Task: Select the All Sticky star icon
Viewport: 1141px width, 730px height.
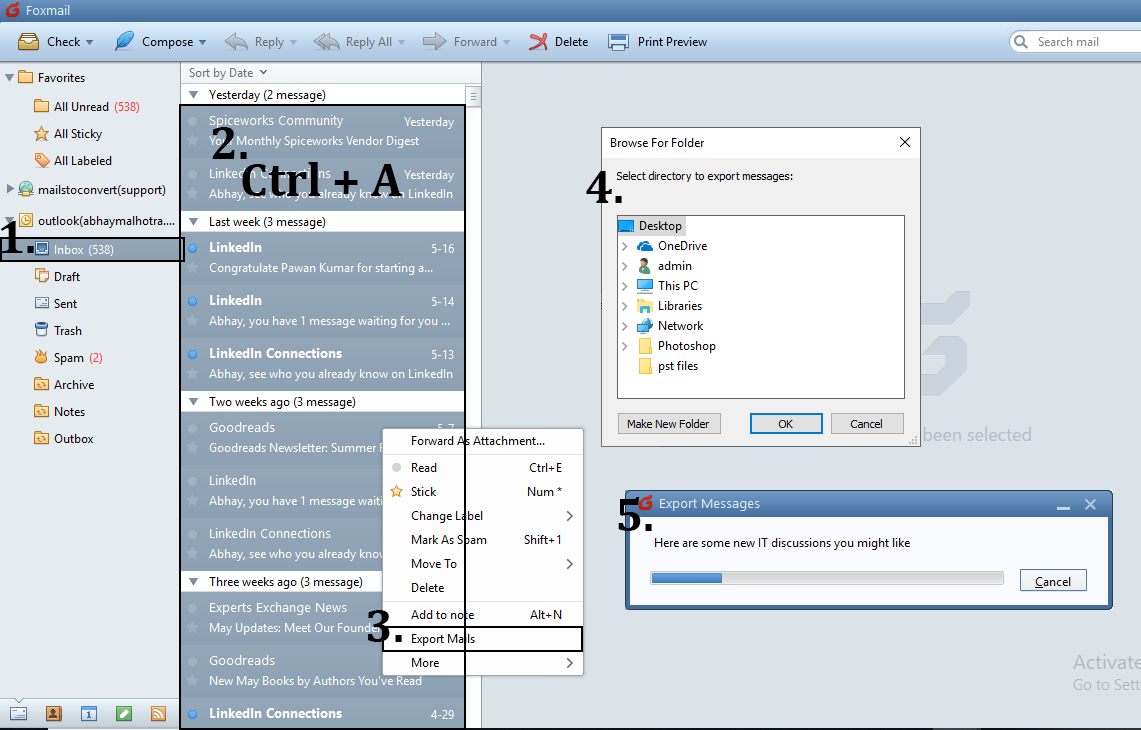Action: tap(41, 133)
